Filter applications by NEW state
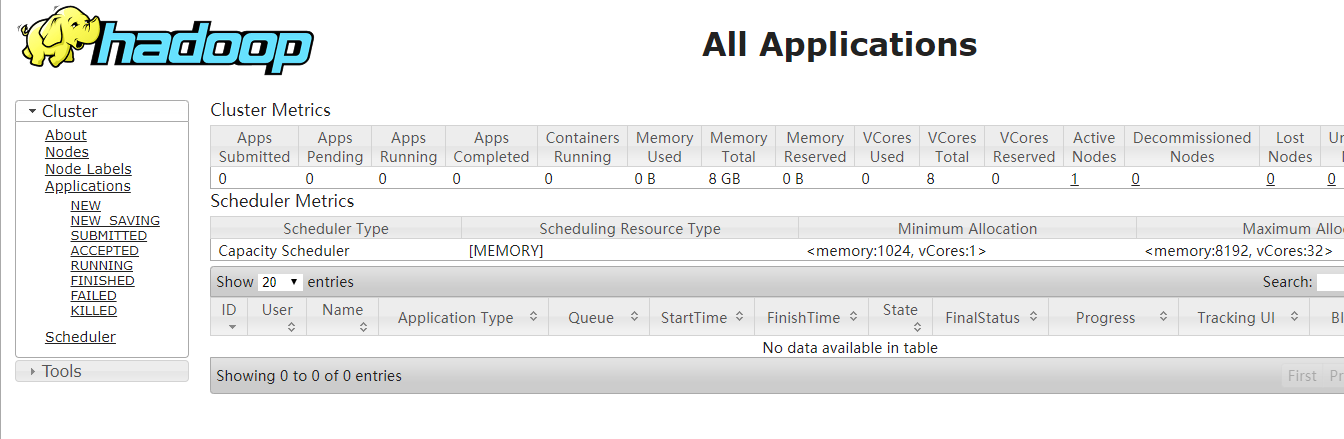The width and height of the screenshot is (1344, 439). click(86, 206)
